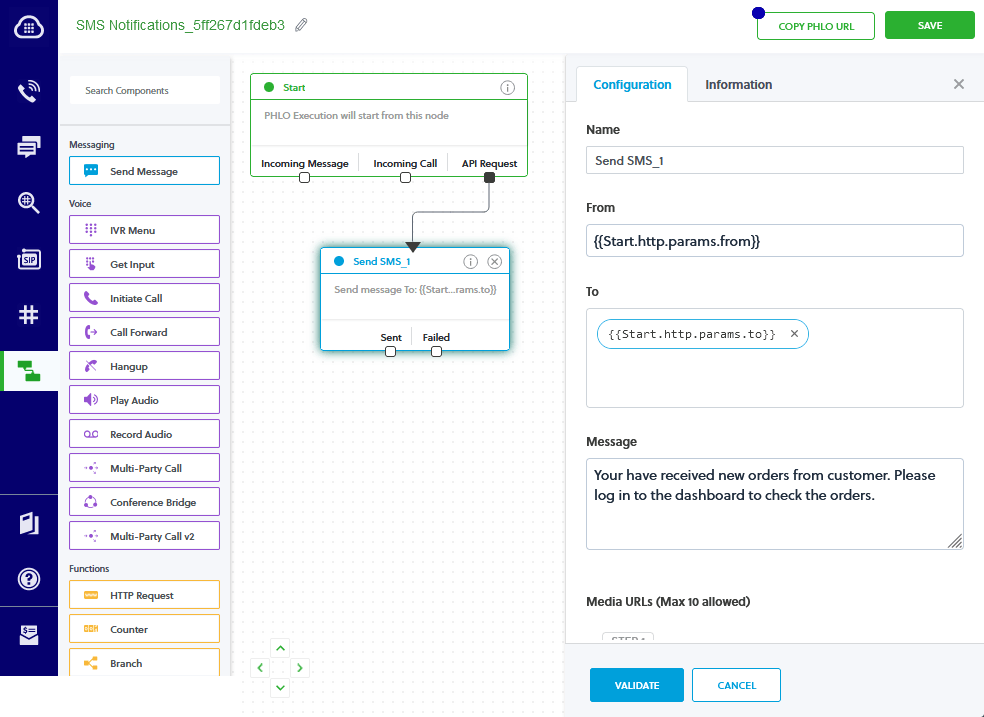984x717 pixels.
Task: Open the Voice section in the sidebar
Action: [x=29, y=91]
